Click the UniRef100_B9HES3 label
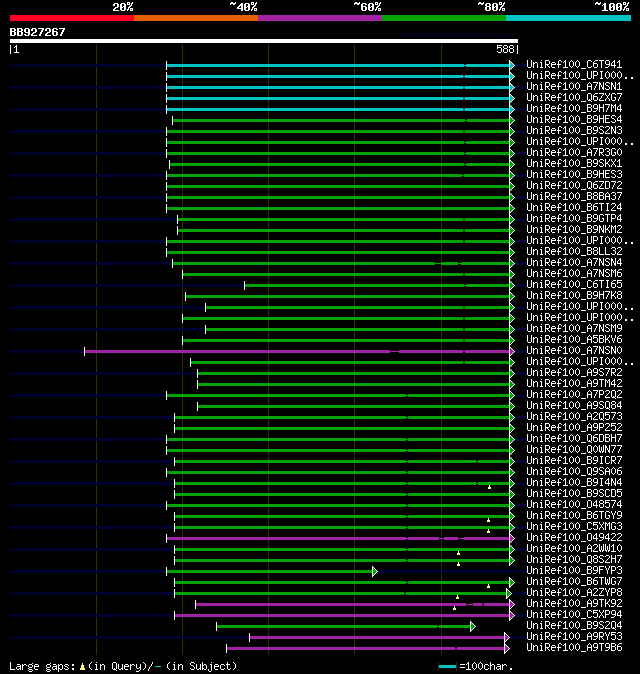Screen dimensions: 640x674 pyautogui.click(x=574, y=175)
